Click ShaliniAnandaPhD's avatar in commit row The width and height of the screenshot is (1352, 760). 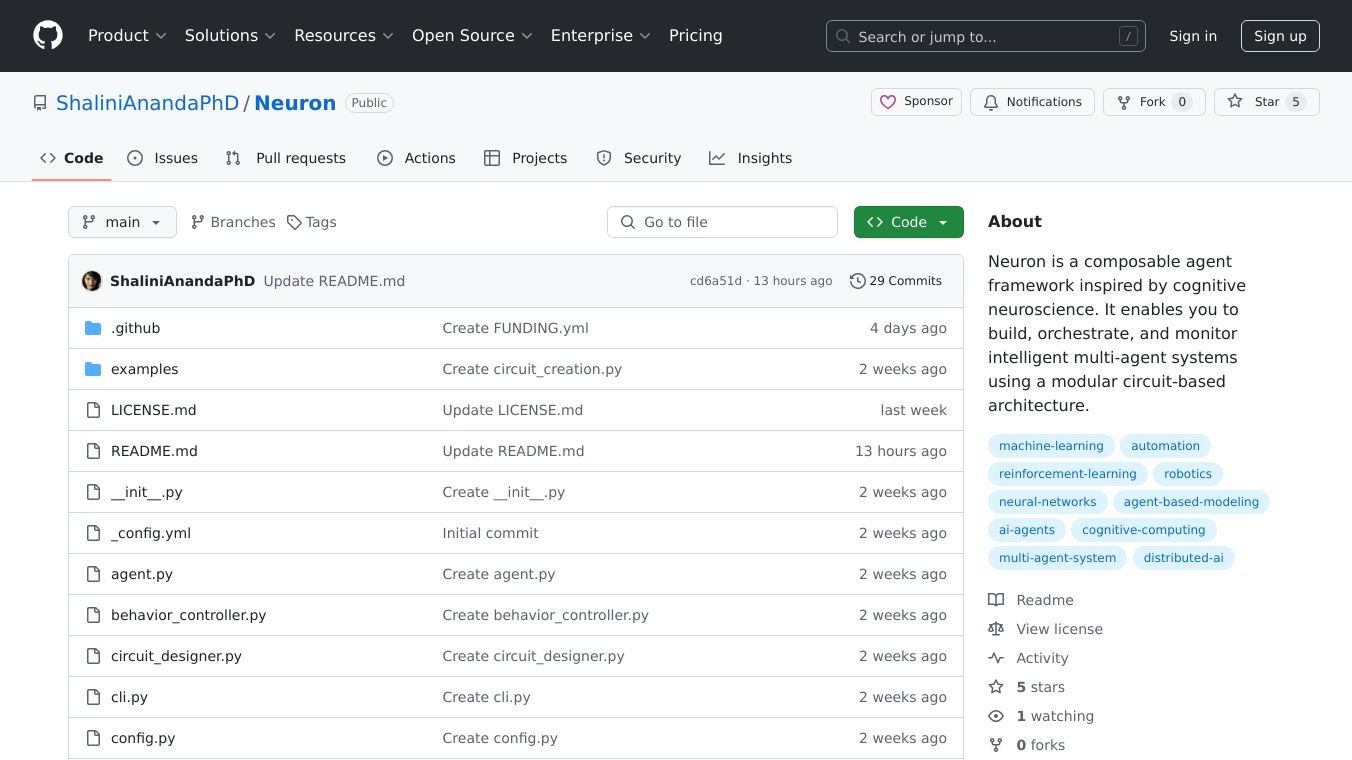click(92, 281)
